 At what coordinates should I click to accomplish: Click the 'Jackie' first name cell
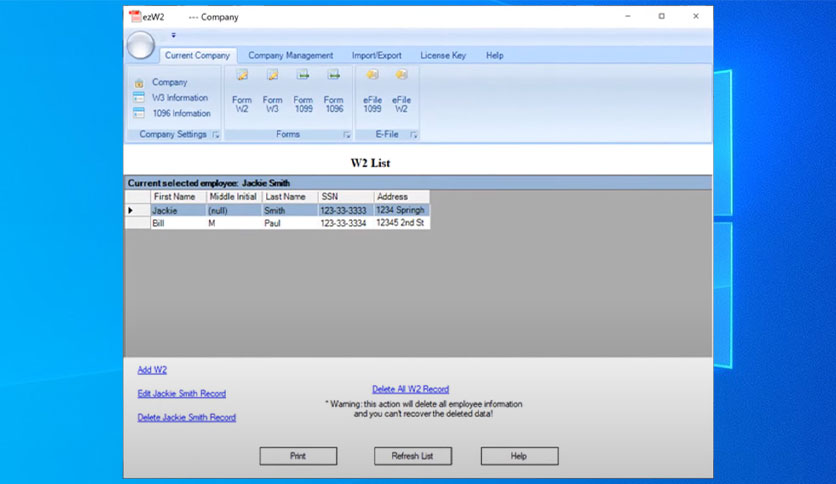coord(178,210)
